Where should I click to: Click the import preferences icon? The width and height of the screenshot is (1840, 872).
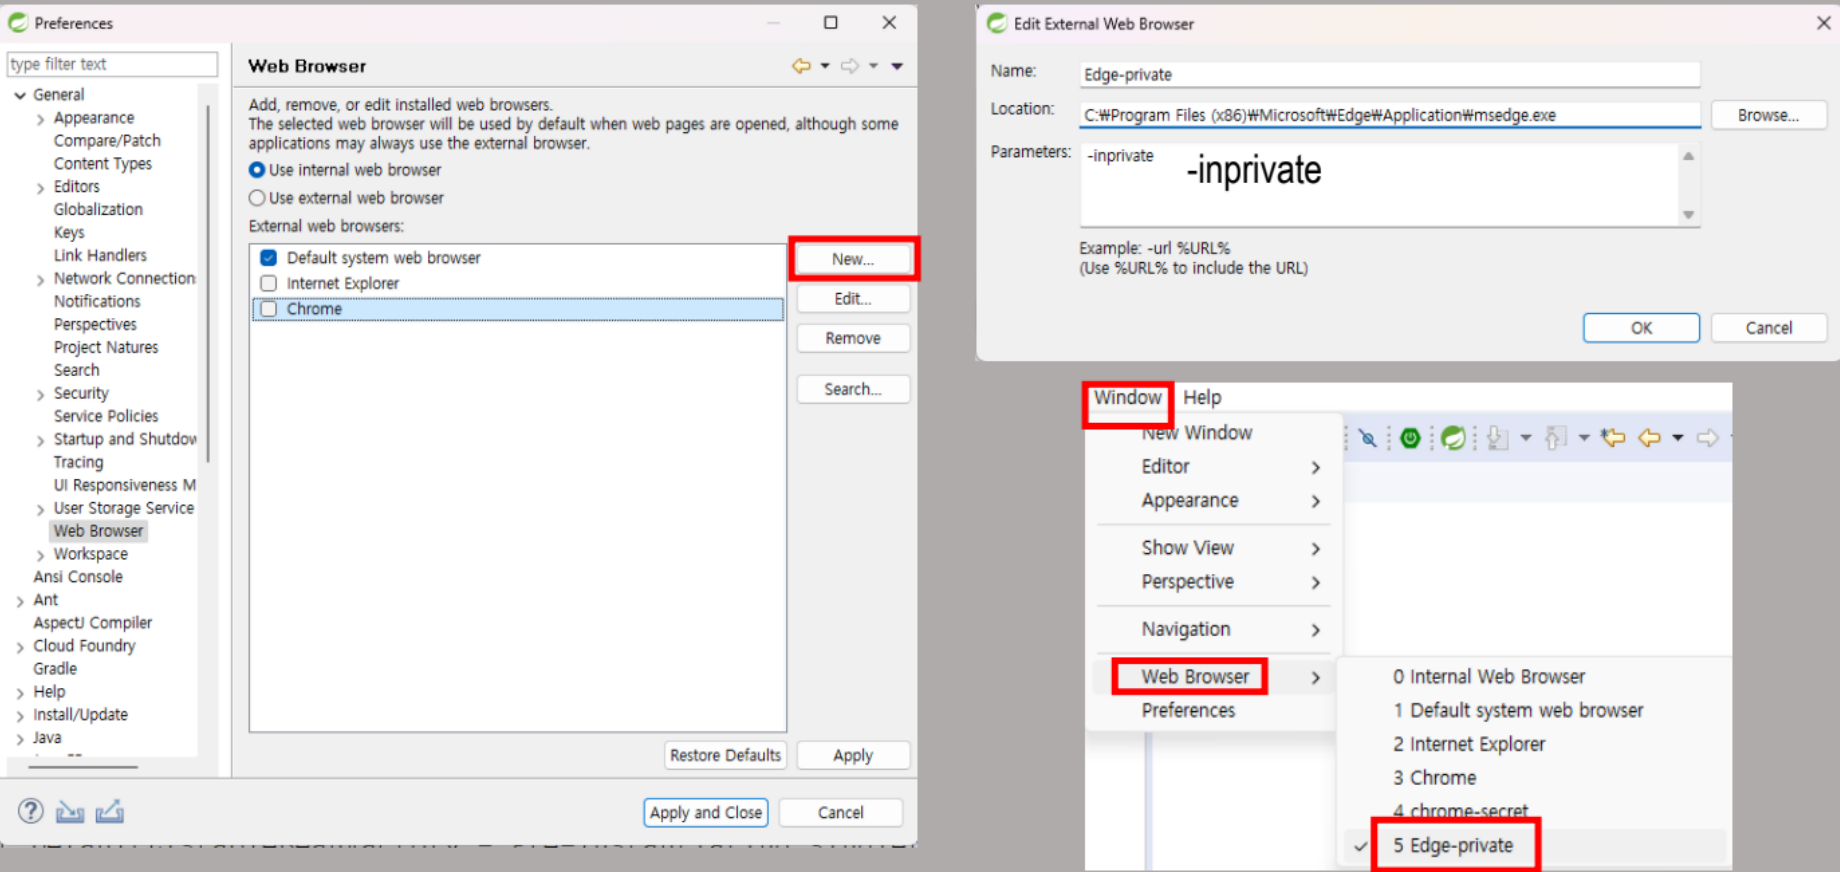point(70,811)
